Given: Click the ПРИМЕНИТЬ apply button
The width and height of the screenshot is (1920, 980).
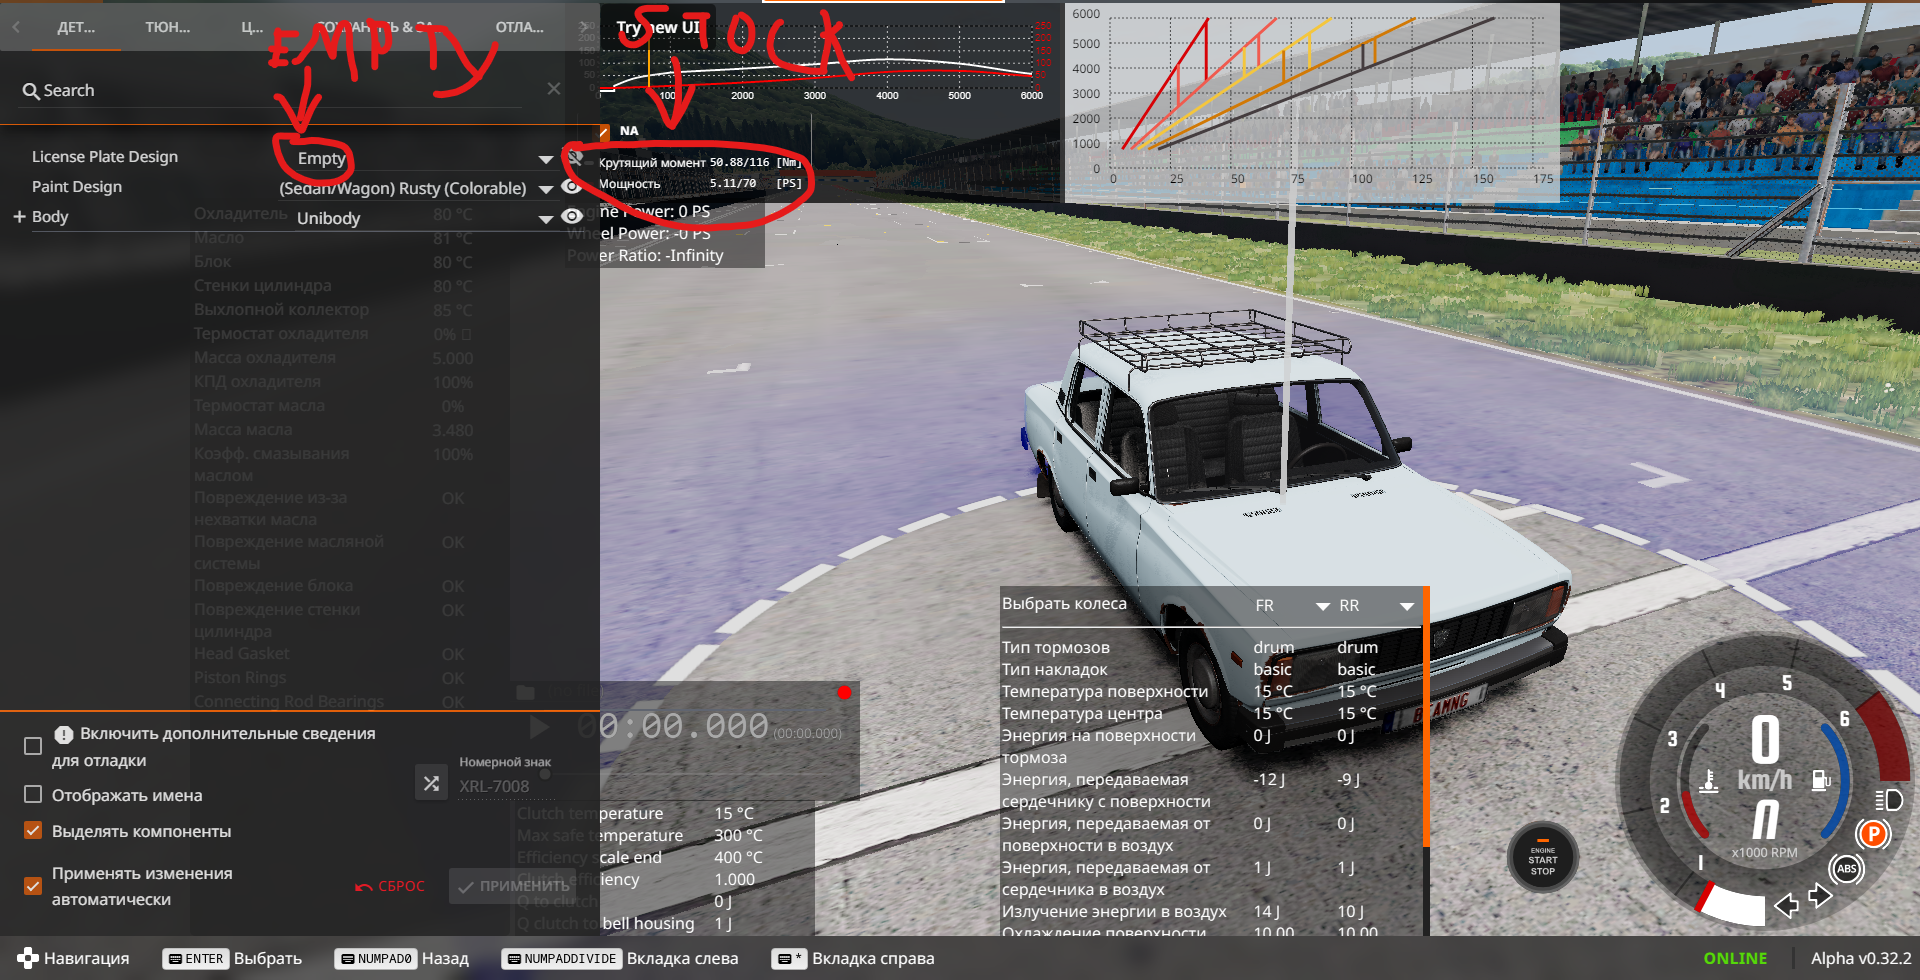Looking at the screenshot, I should point(512,886).
